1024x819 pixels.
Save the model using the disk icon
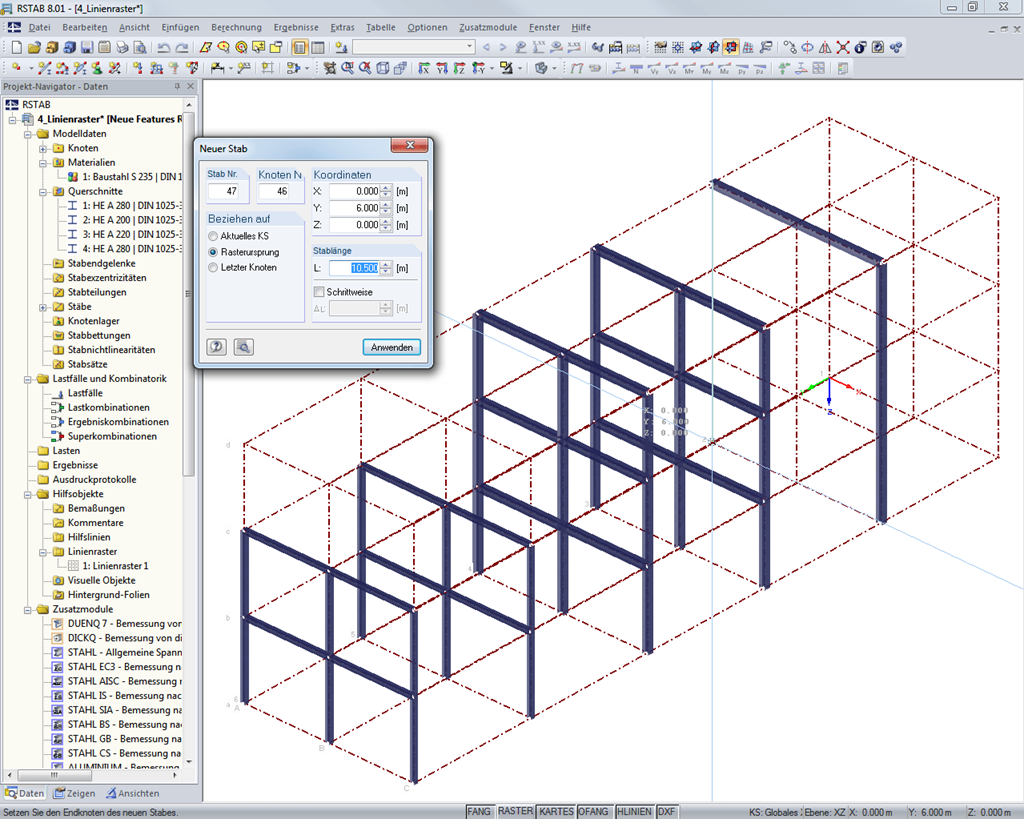click(x=86, y=48)
